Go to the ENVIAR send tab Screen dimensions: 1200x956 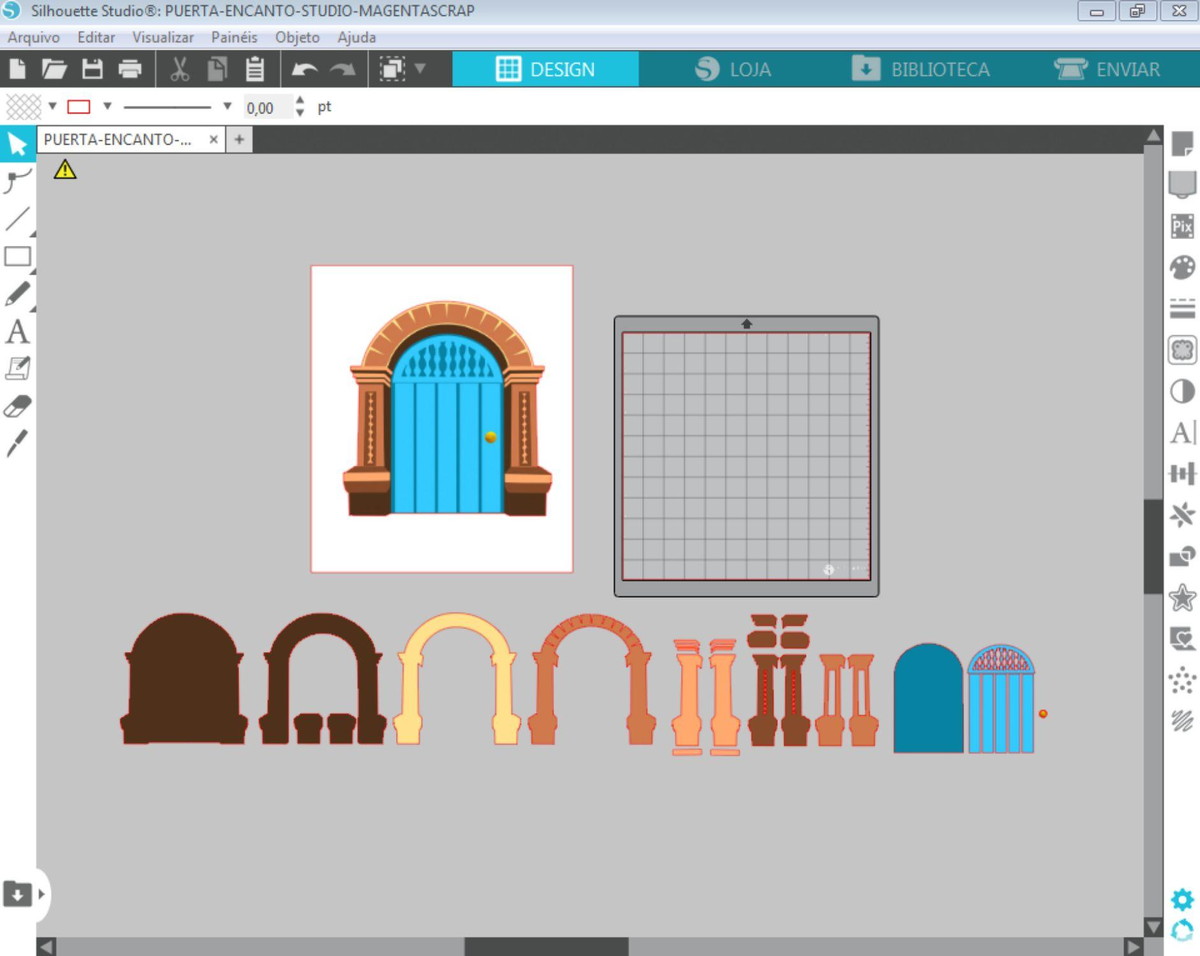1107,69
